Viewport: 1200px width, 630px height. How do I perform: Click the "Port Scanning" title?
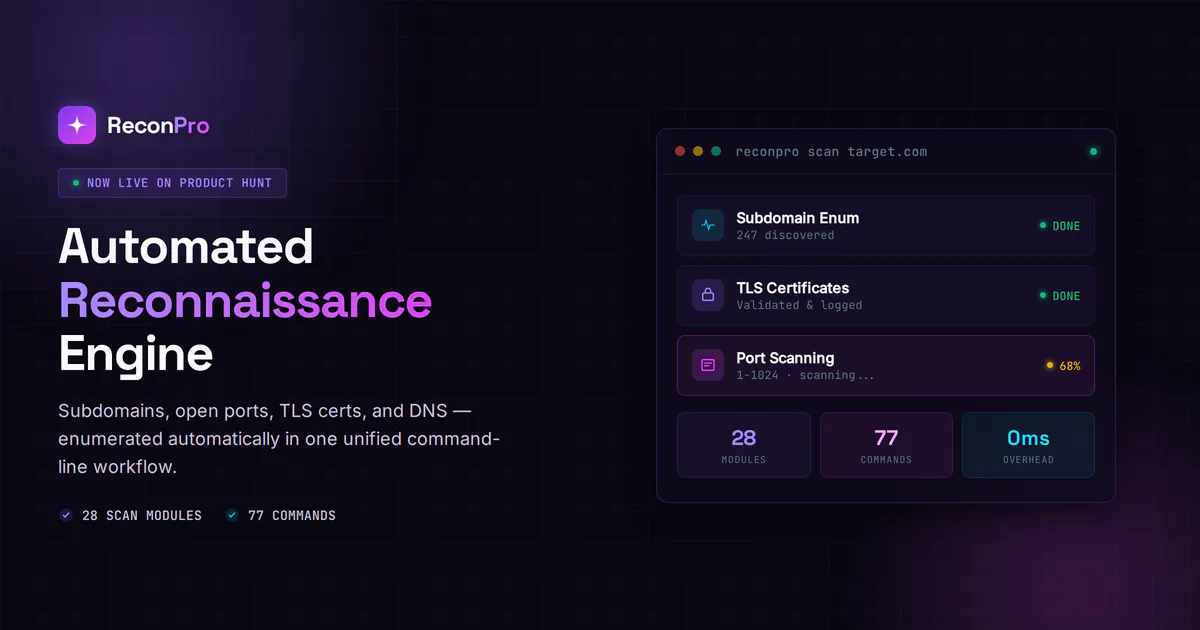click(785, 358)
